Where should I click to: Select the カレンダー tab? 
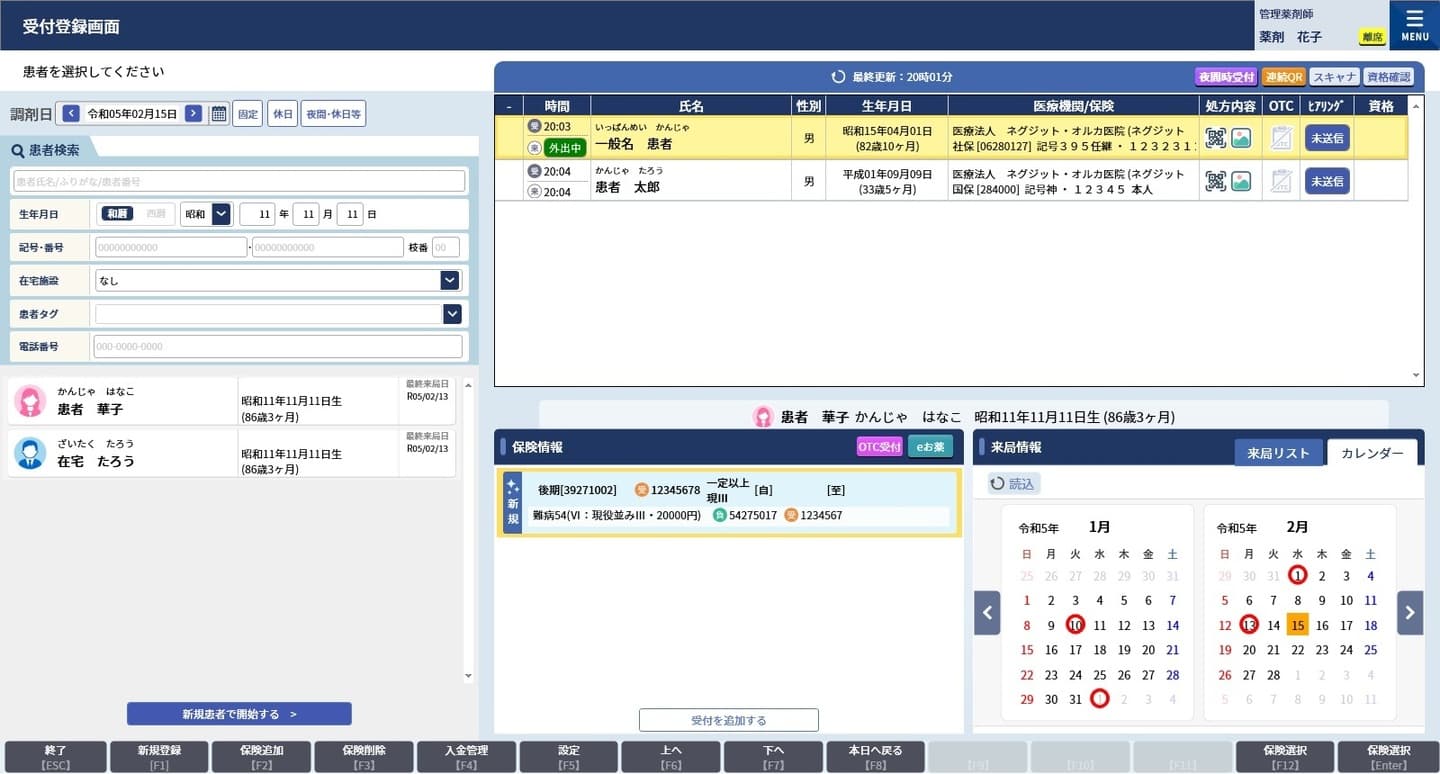point(1371,453)
